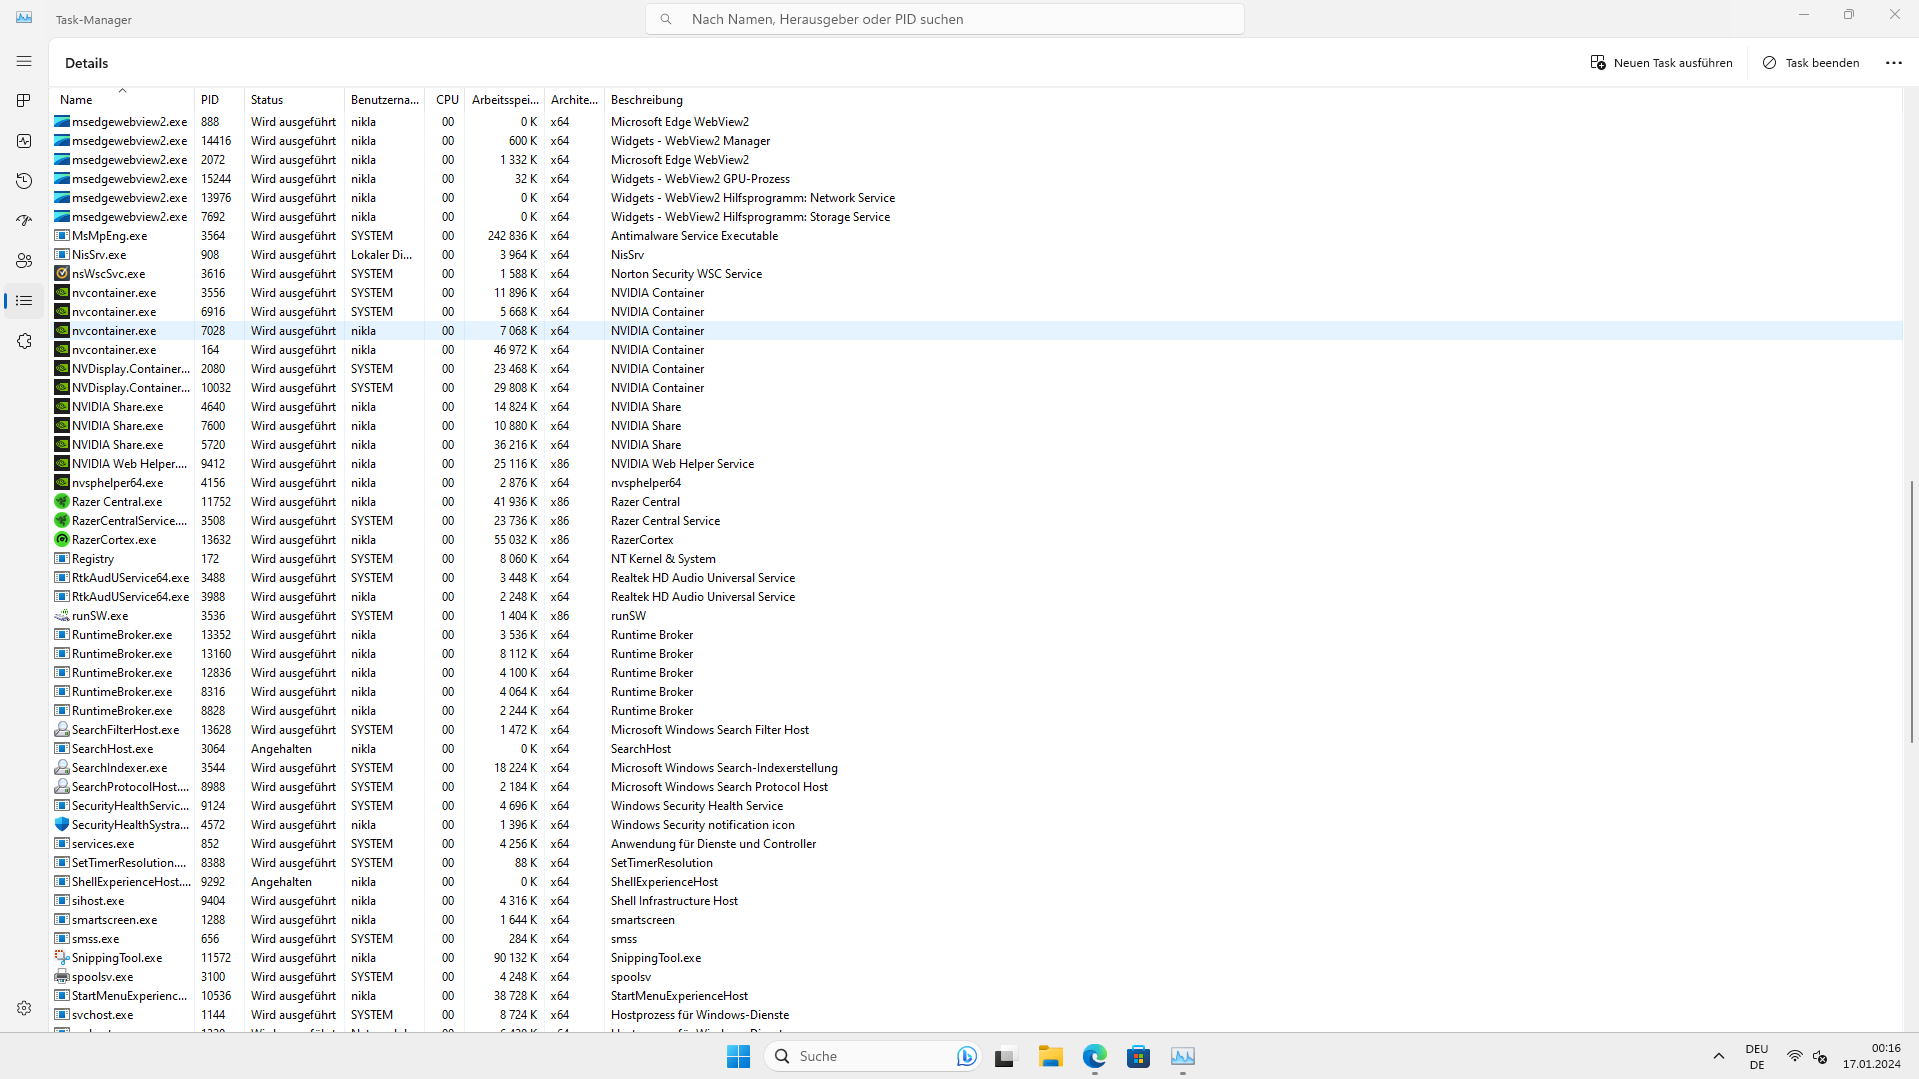1919x1079 pixels.
Task: Open Microsoft Store from the taskbar
Action: coord(1139,1056)
